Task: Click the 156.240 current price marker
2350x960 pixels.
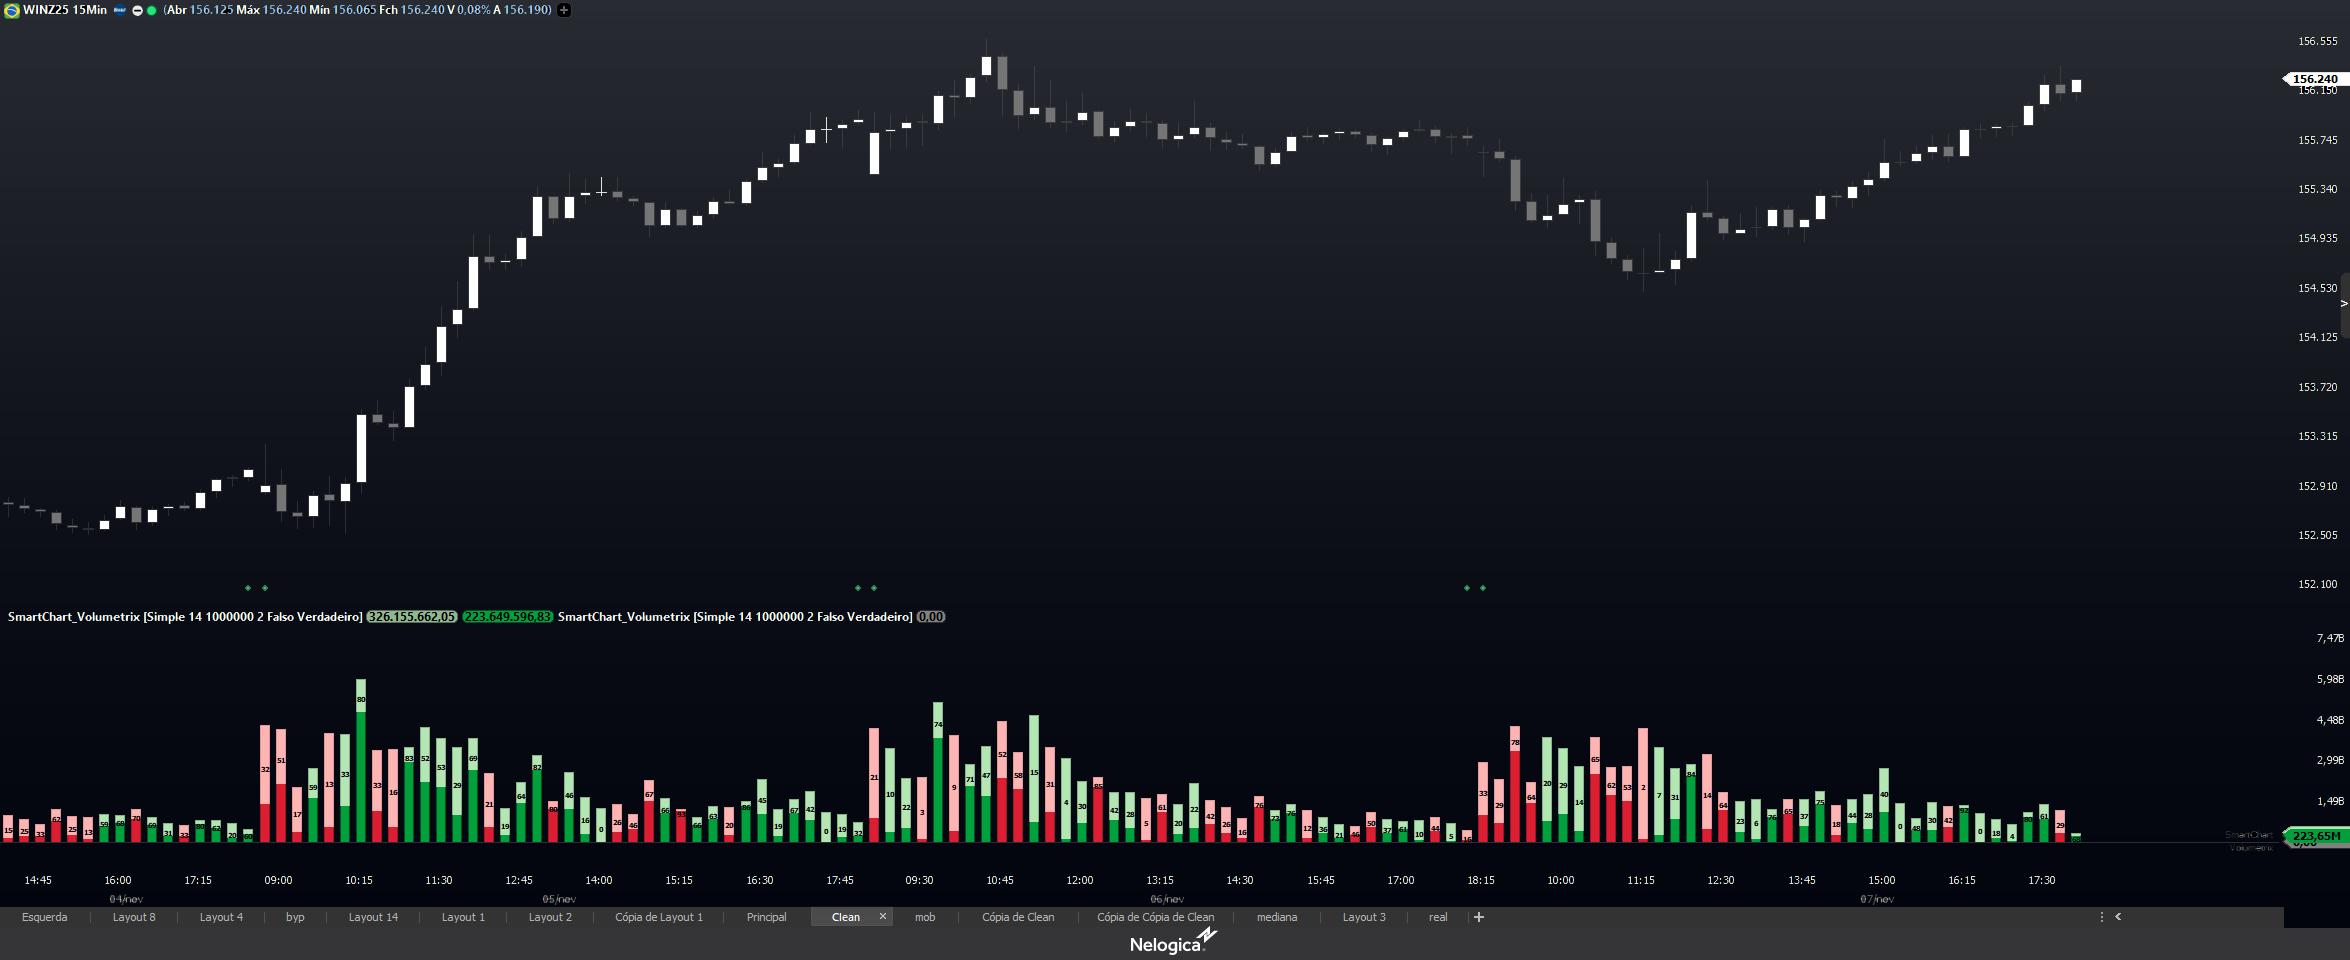Action: coord(2314,79)
